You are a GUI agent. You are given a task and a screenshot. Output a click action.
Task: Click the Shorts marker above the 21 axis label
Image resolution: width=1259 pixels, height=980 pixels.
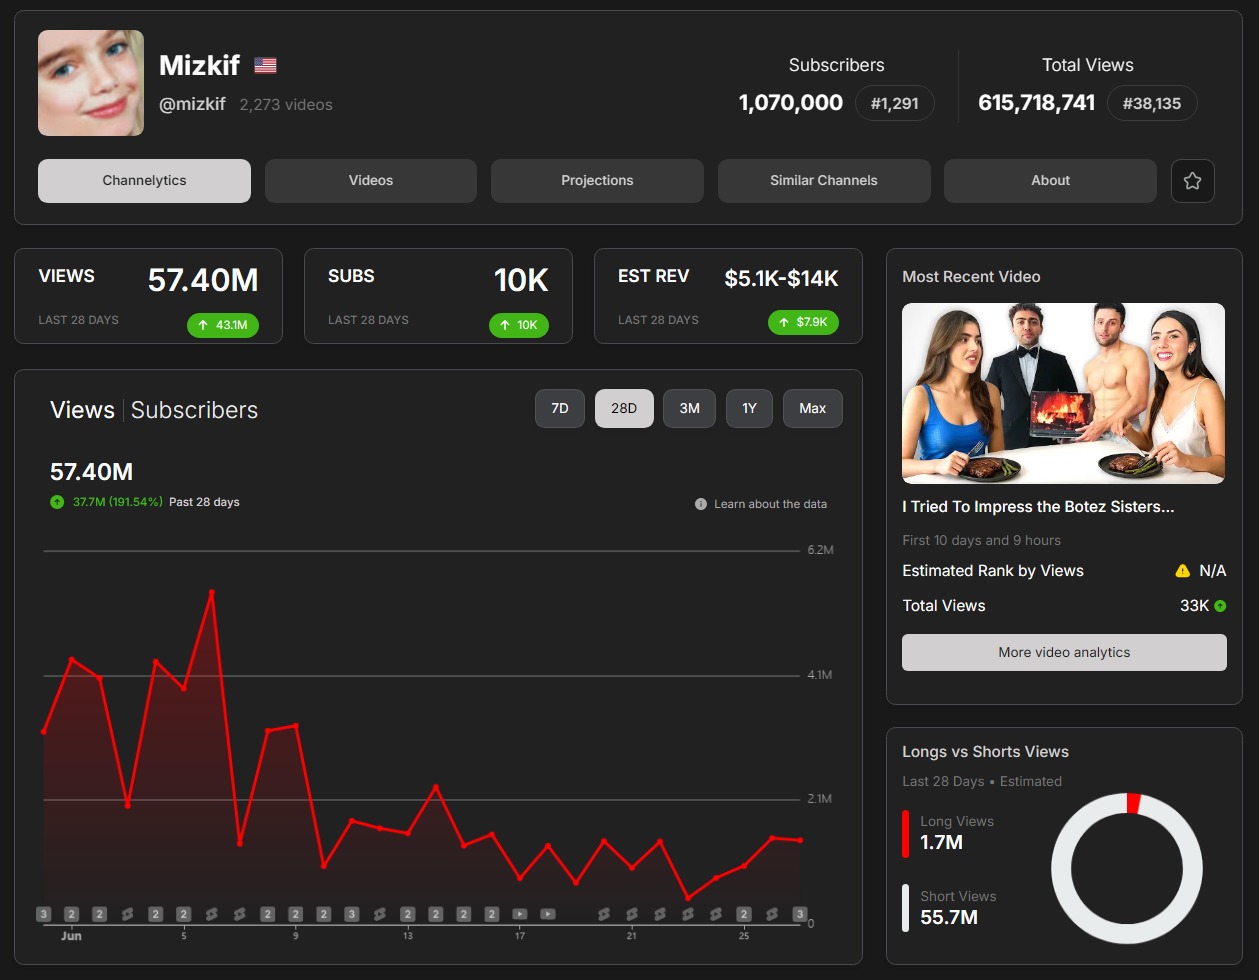[631, 914]
